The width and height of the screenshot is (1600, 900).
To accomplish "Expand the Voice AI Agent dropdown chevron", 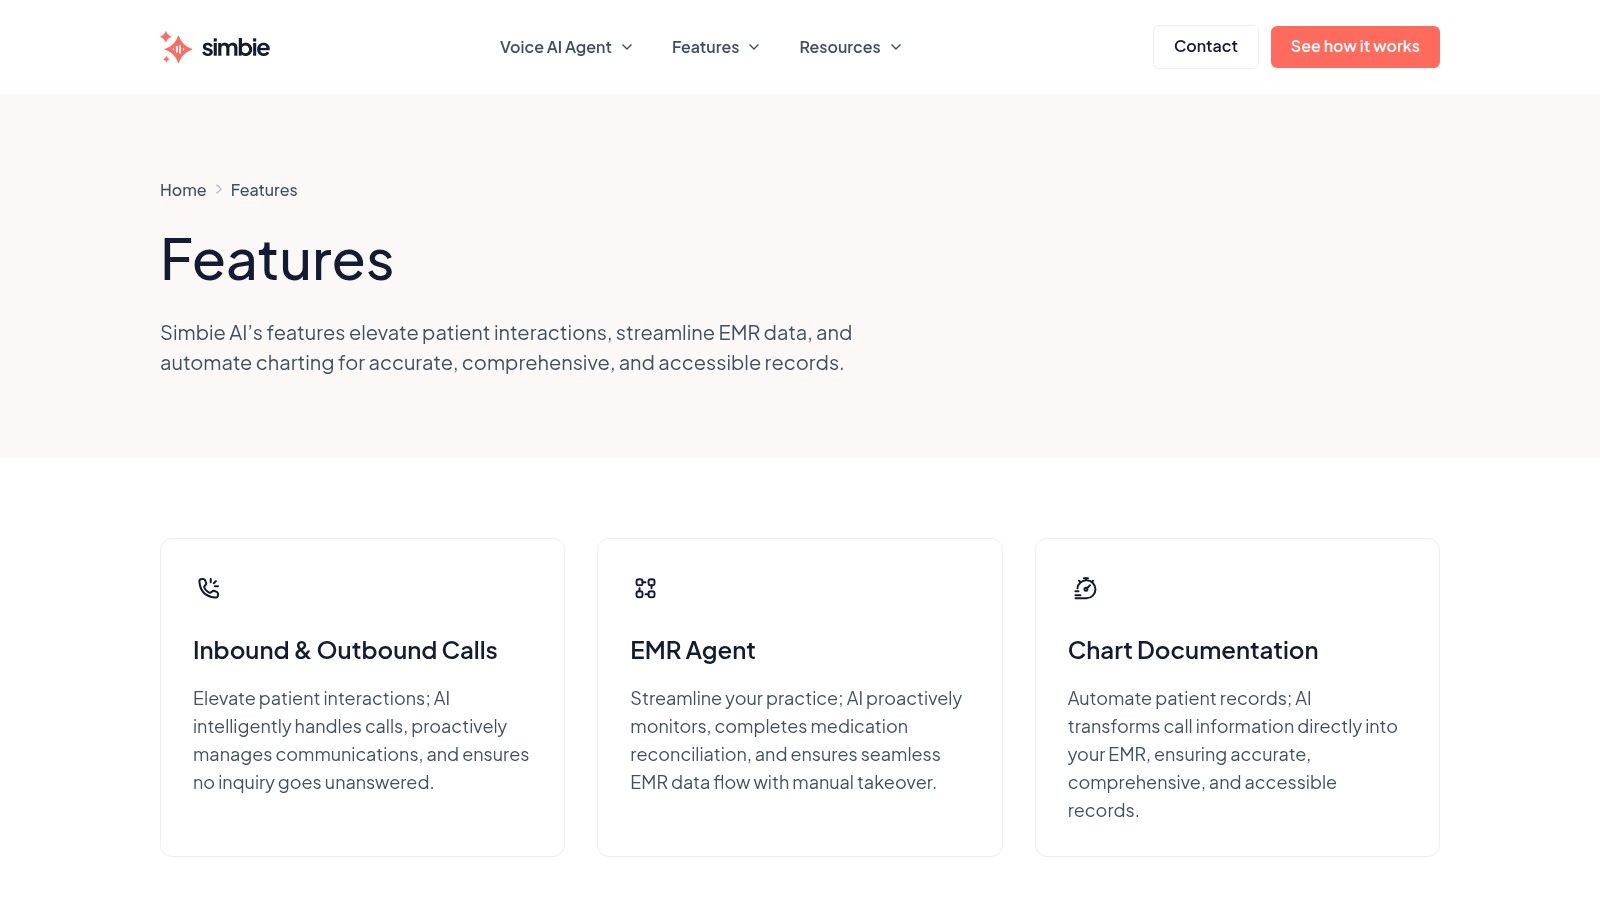I will (x=627, y=47).
